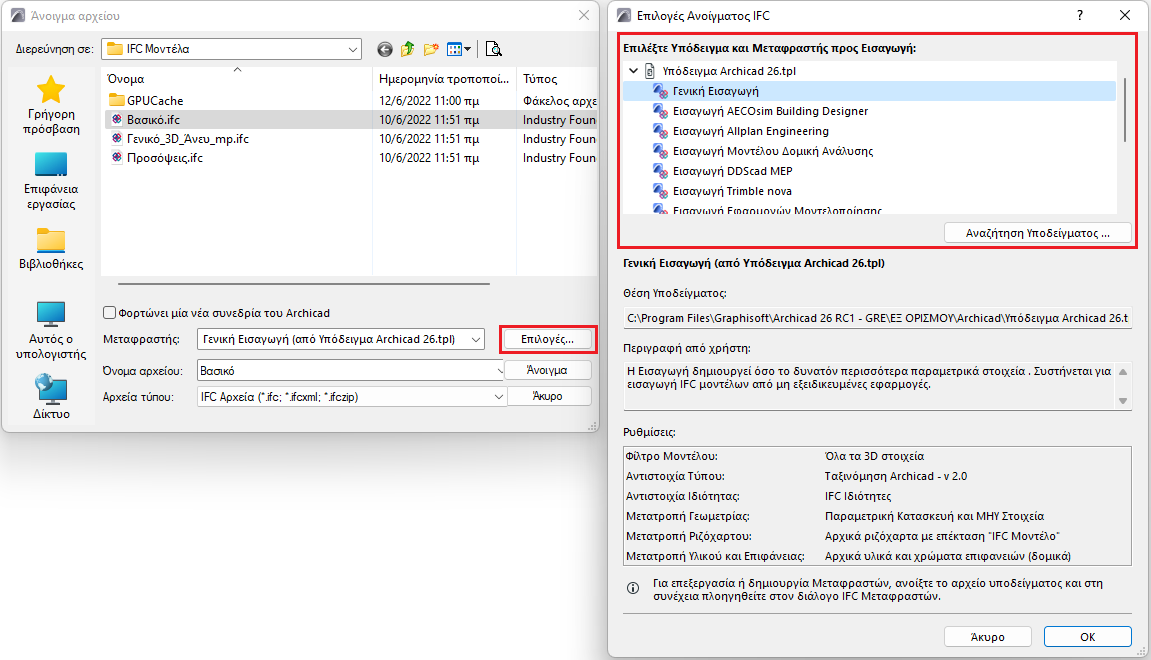
Task: Go to Επιφάνεια εργασίας shortcut
Action: [x=51, y=181]
